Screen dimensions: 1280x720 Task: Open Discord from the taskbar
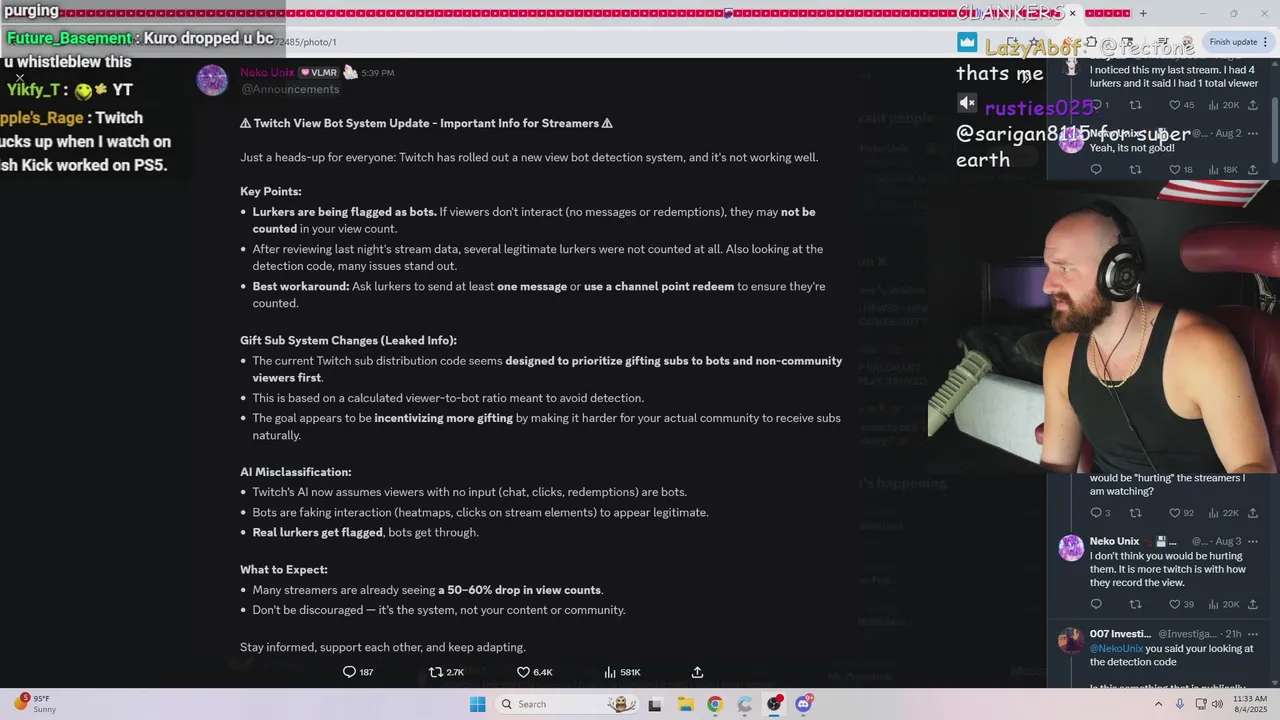(x=803, y=704)
